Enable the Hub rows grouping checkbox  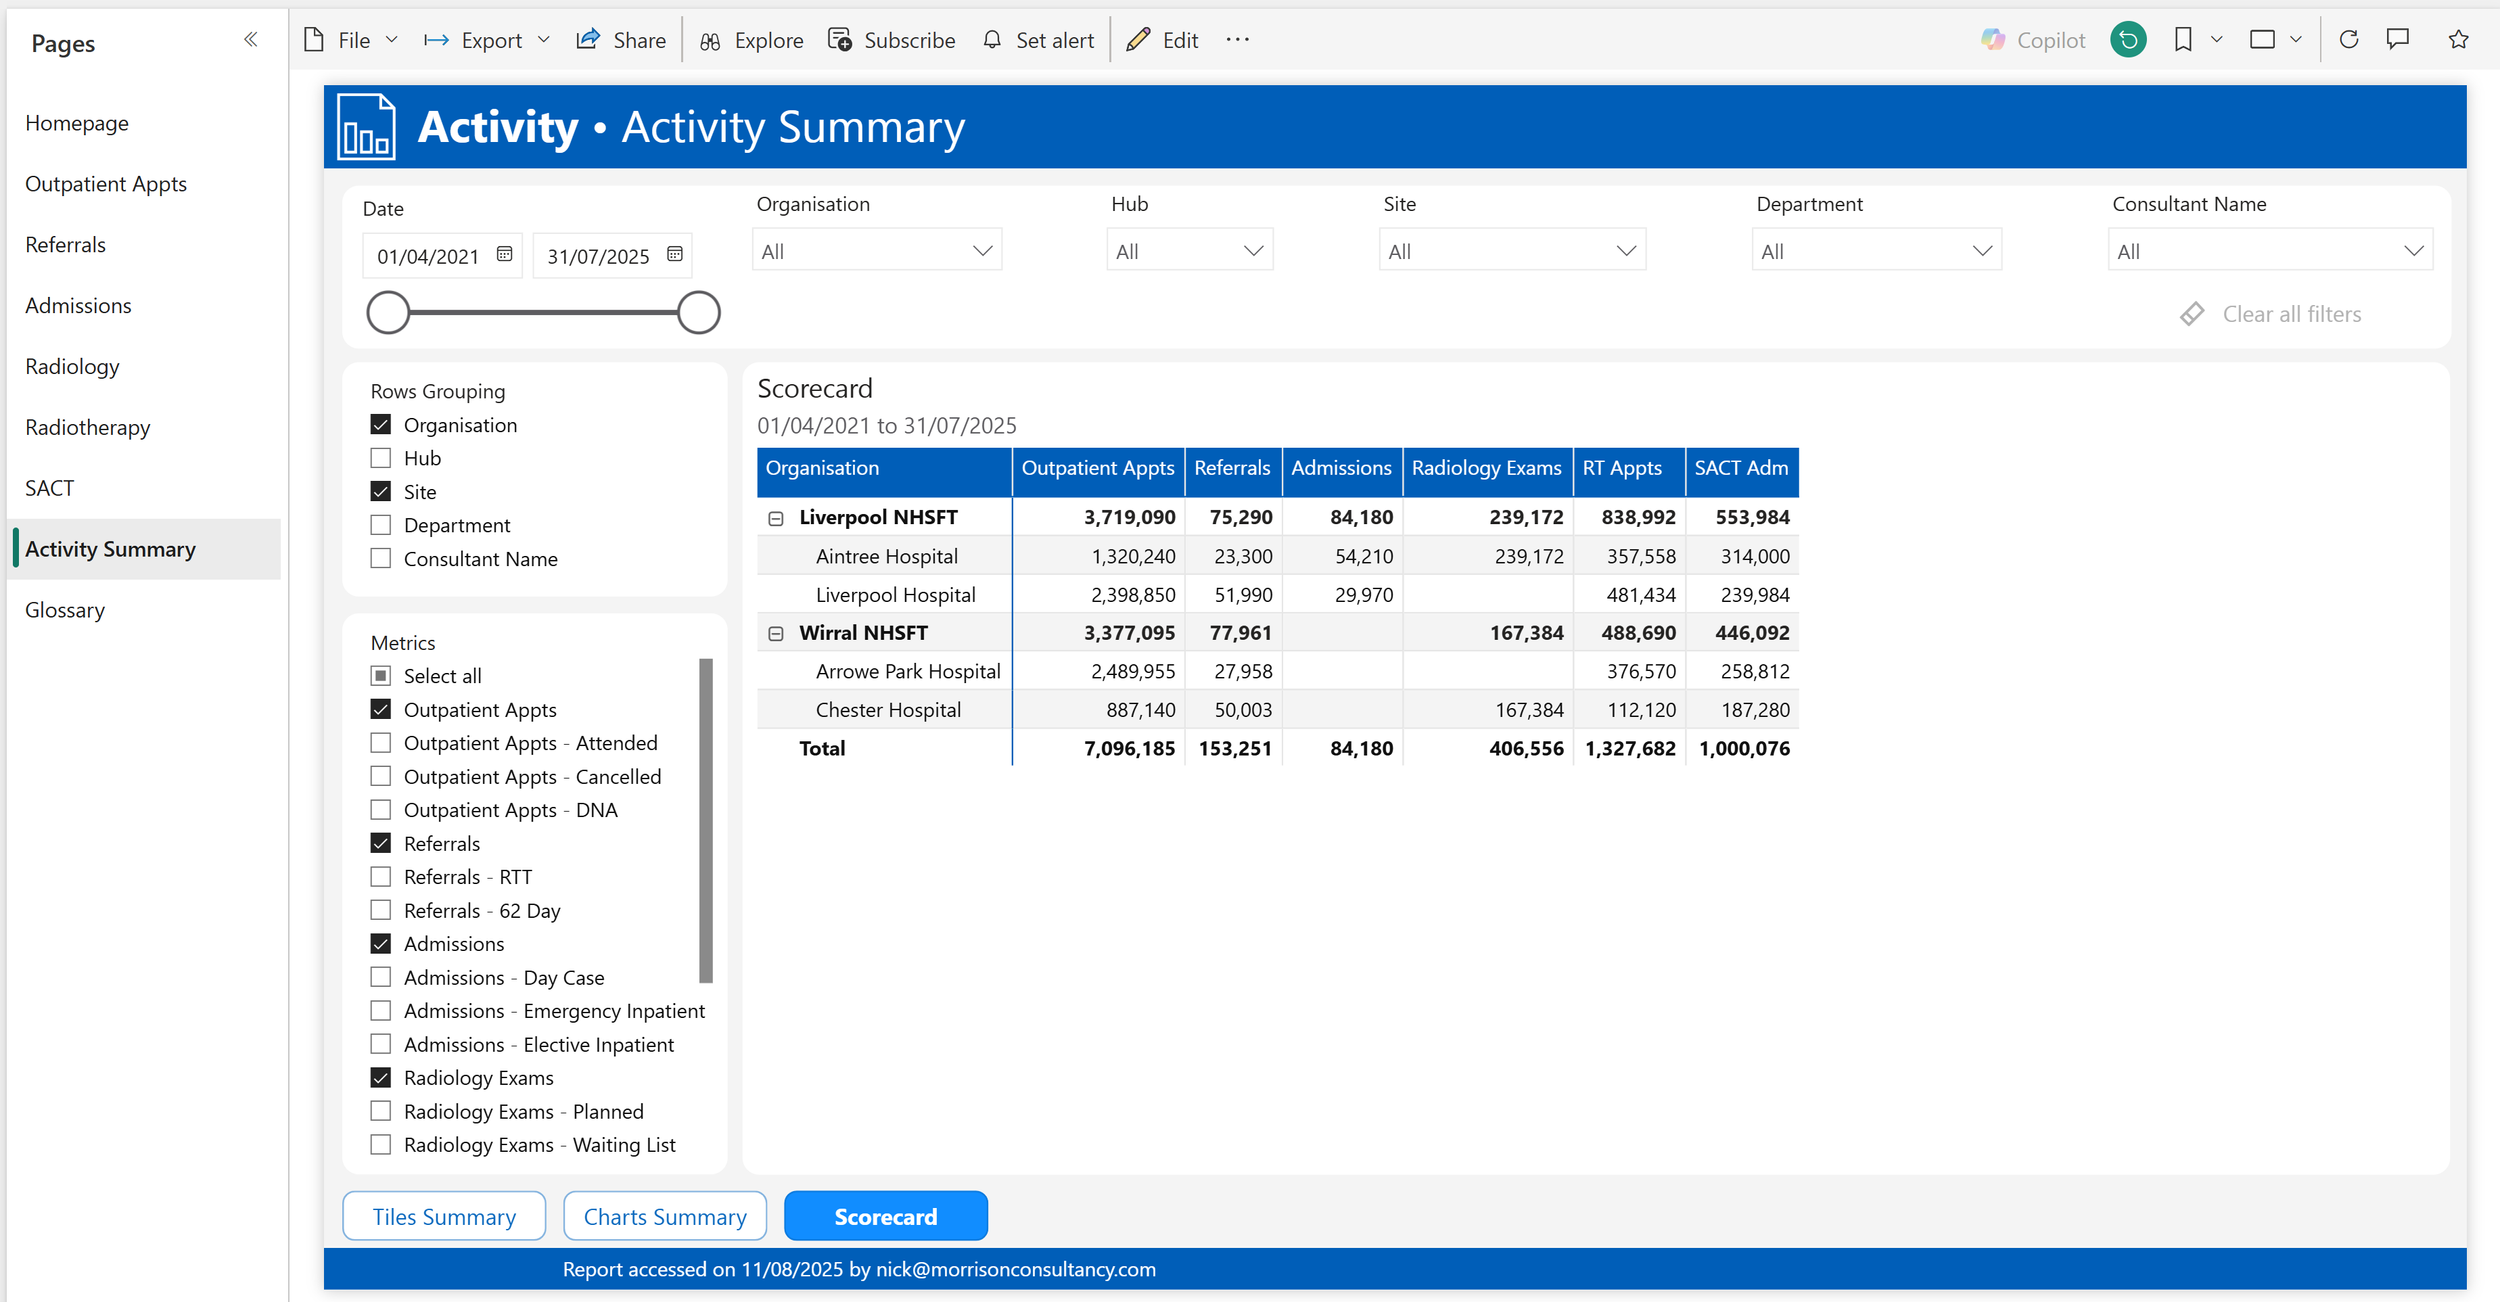(381, 458)
